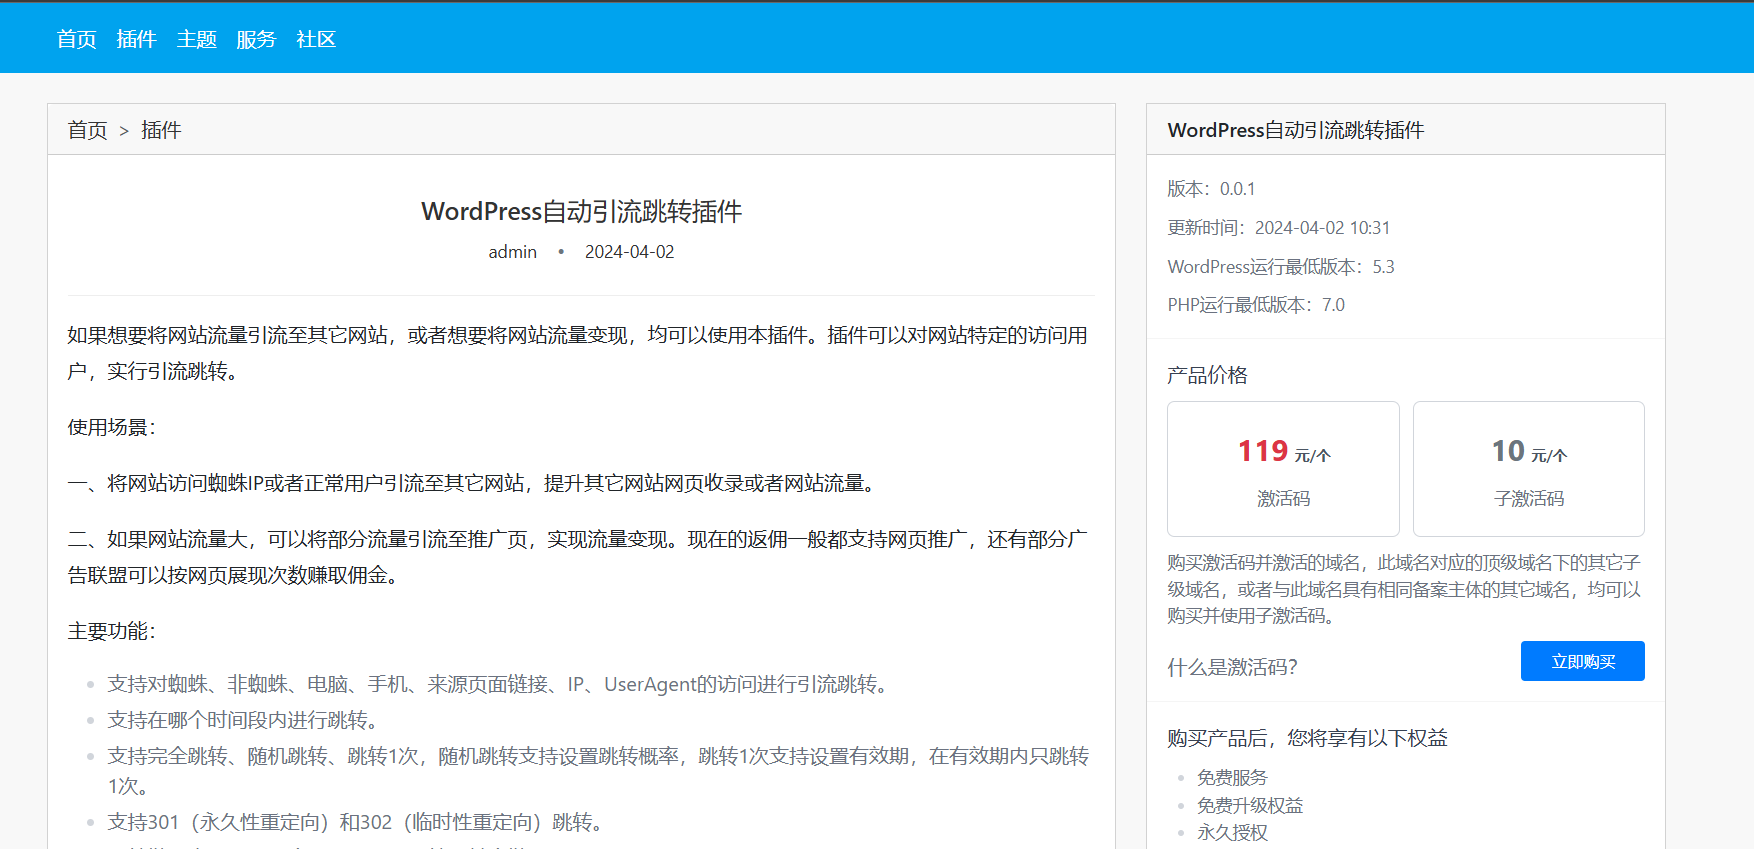Click the article title WordPress自动引流跳转插件
The height and width of the screenshot is (849, 1754).
point(581,211)
